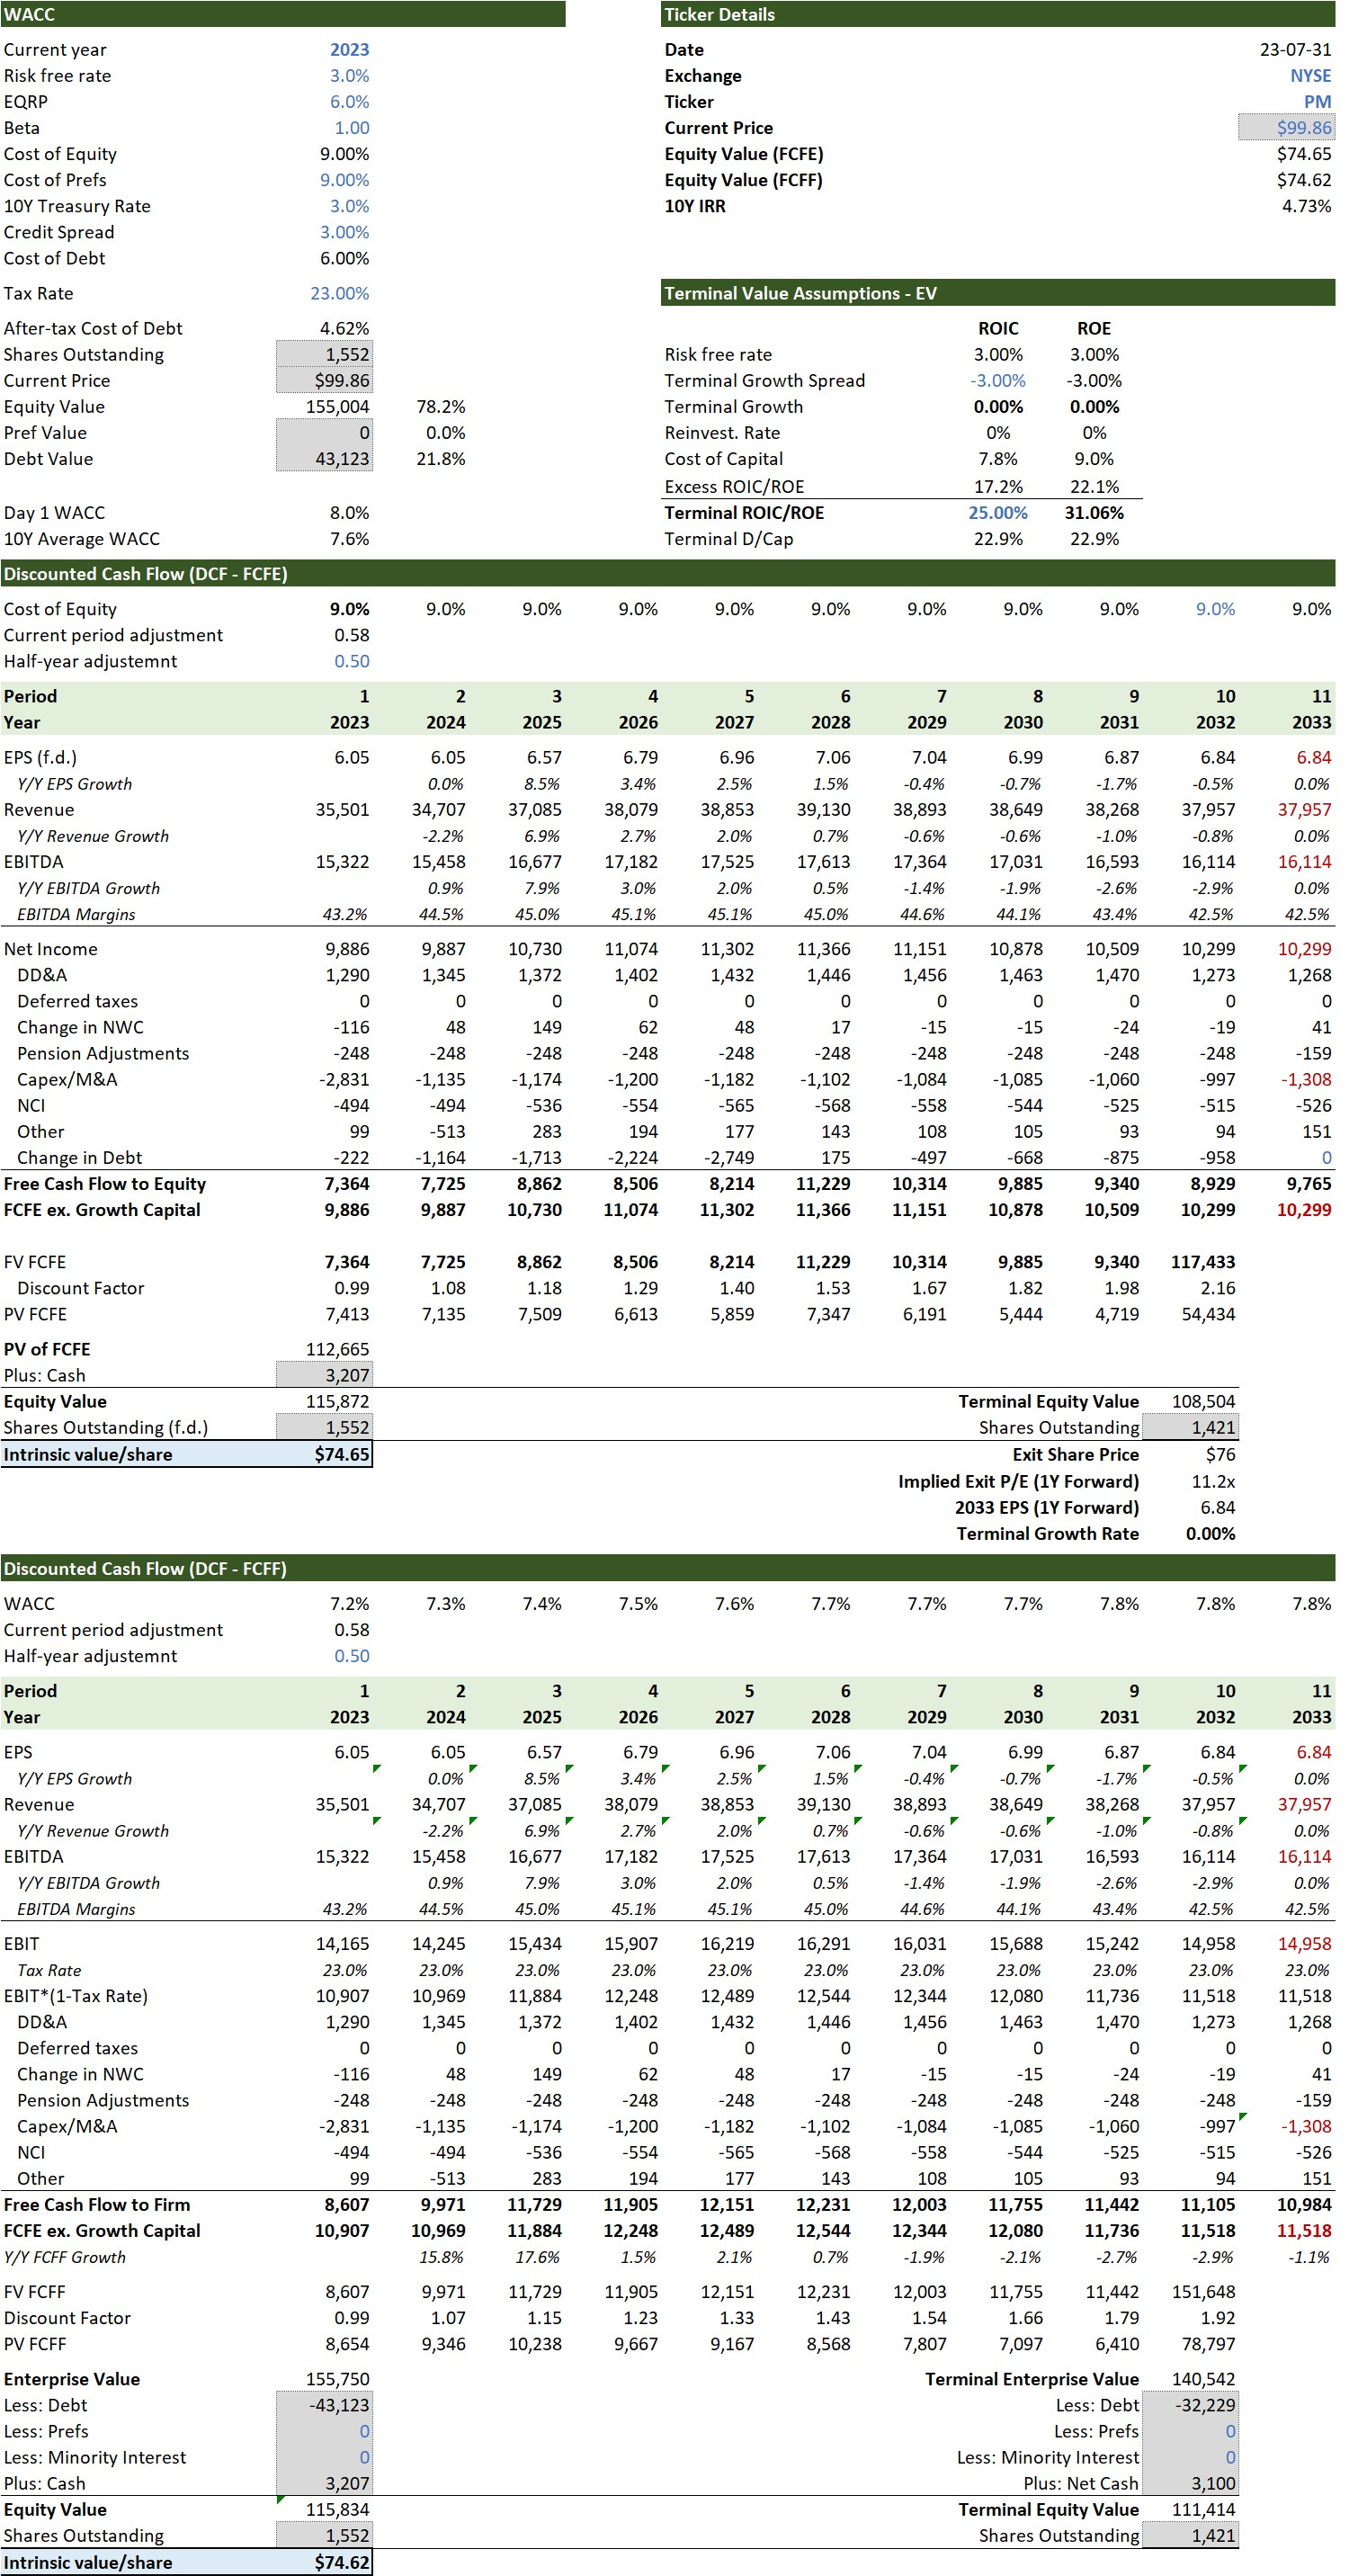Select the blue 9.0% Cost of Equity in period 10
The height and width of the screenshot is (2576, 1349).
pos(1215,610)
